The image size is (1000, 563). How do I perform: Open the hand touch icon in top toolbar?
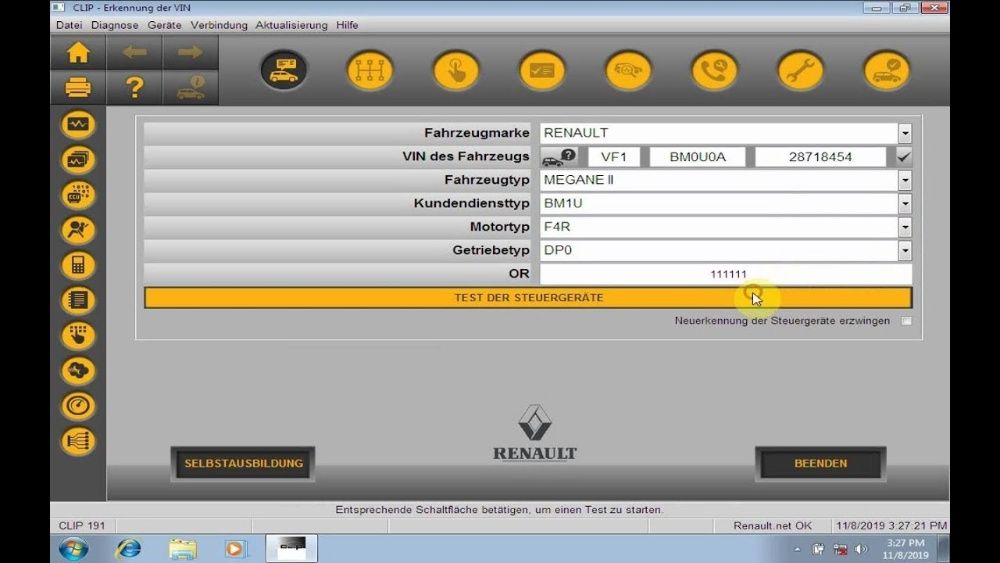pyautogui.click(x=456, y=70)
